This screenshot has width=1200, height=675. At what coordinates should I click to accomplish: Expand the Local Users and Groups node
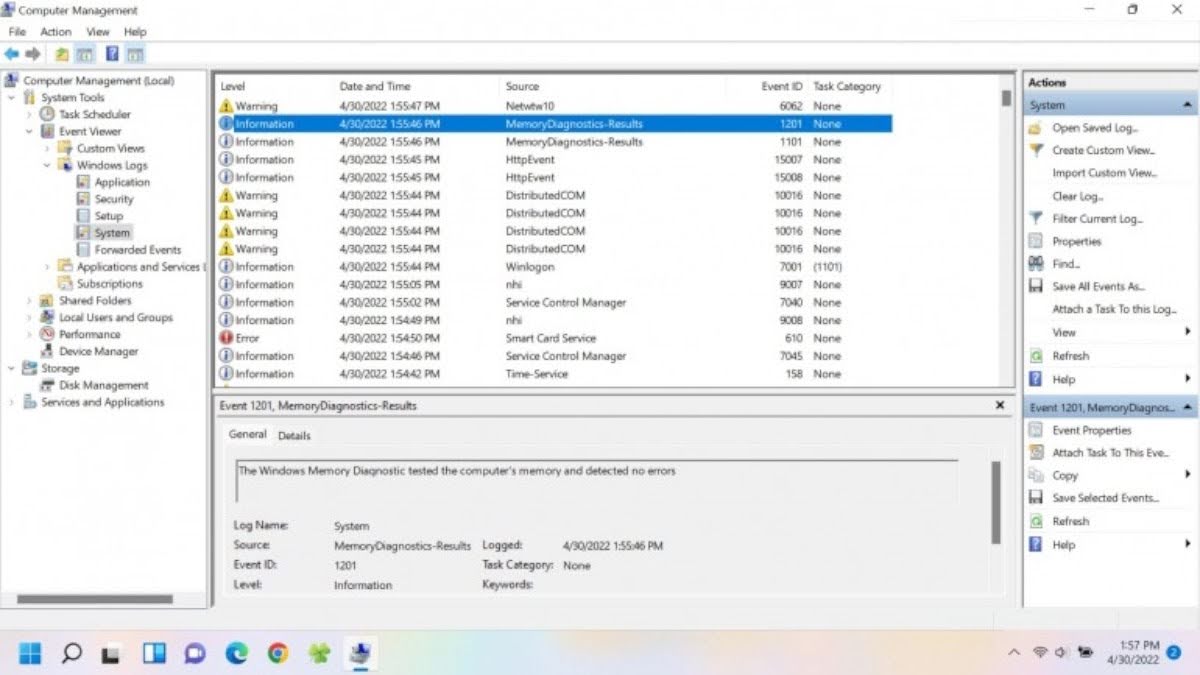pyautogui.click(x=30, y=317)
